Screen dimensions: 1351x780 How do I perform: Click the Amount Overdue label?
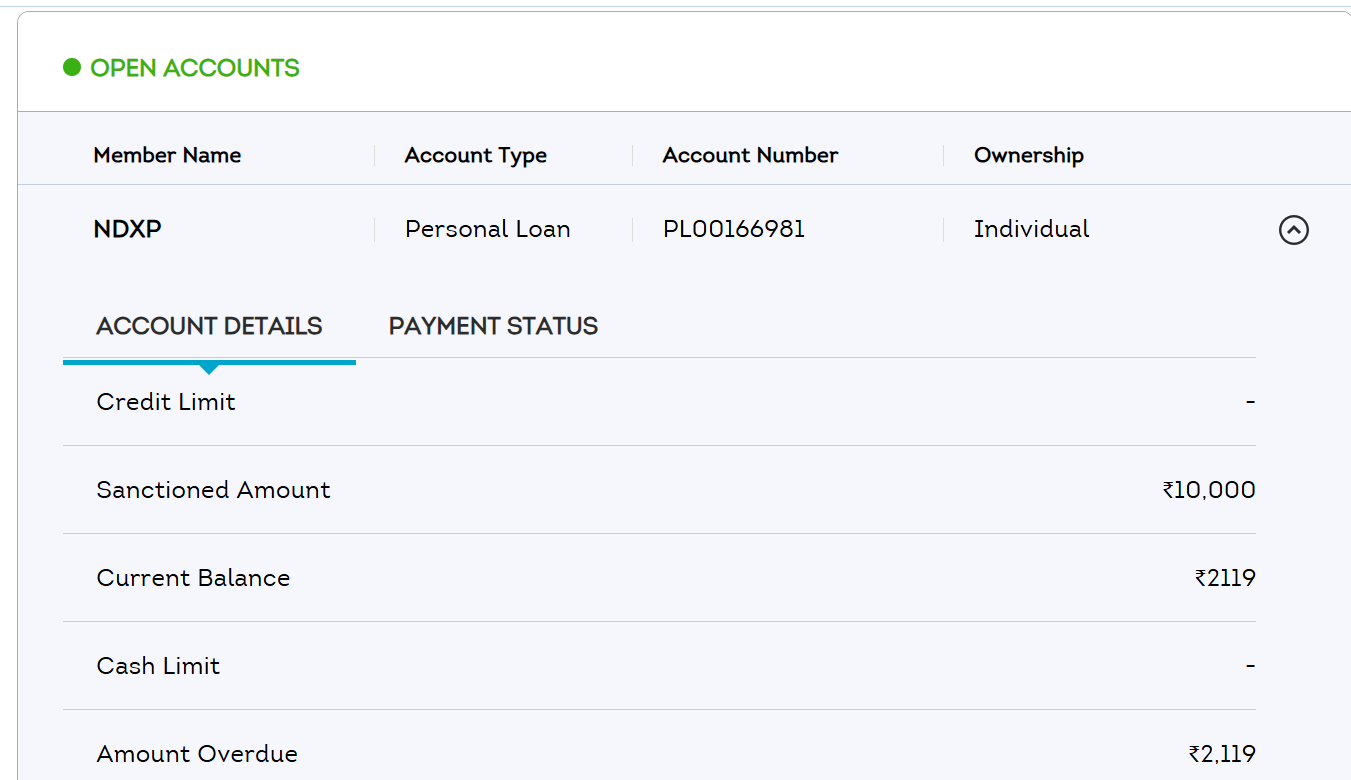click(197, 754)
